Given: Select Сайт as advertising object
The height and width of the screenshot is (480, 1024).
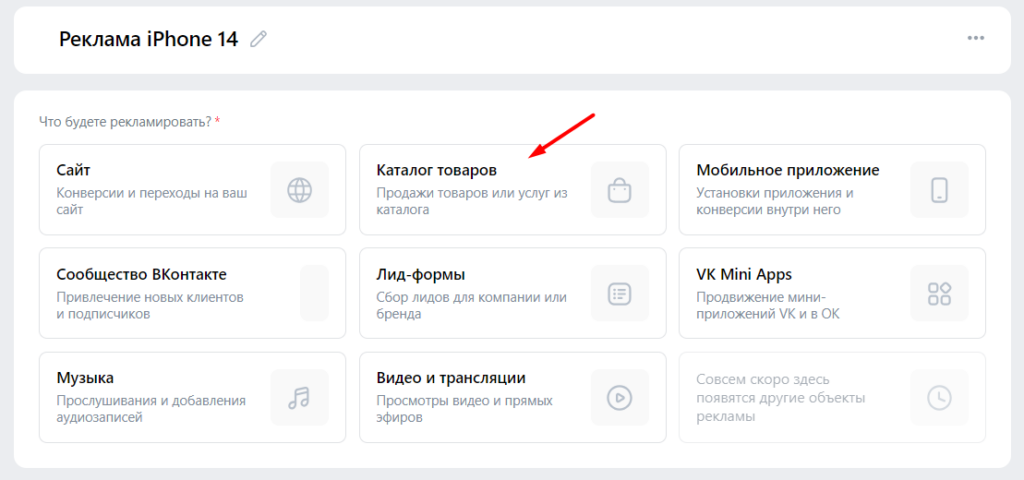Looking at the screenshot, I should tap(192, 189).
